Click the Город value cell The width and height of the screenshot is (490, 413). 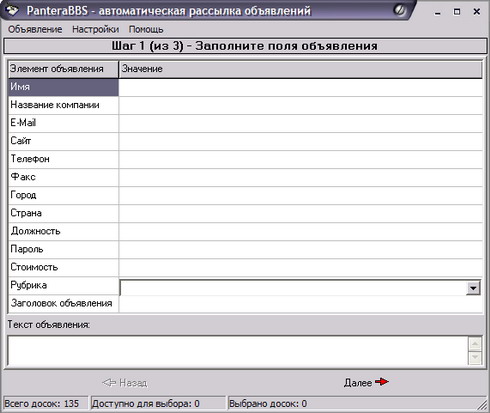point(301,195)
